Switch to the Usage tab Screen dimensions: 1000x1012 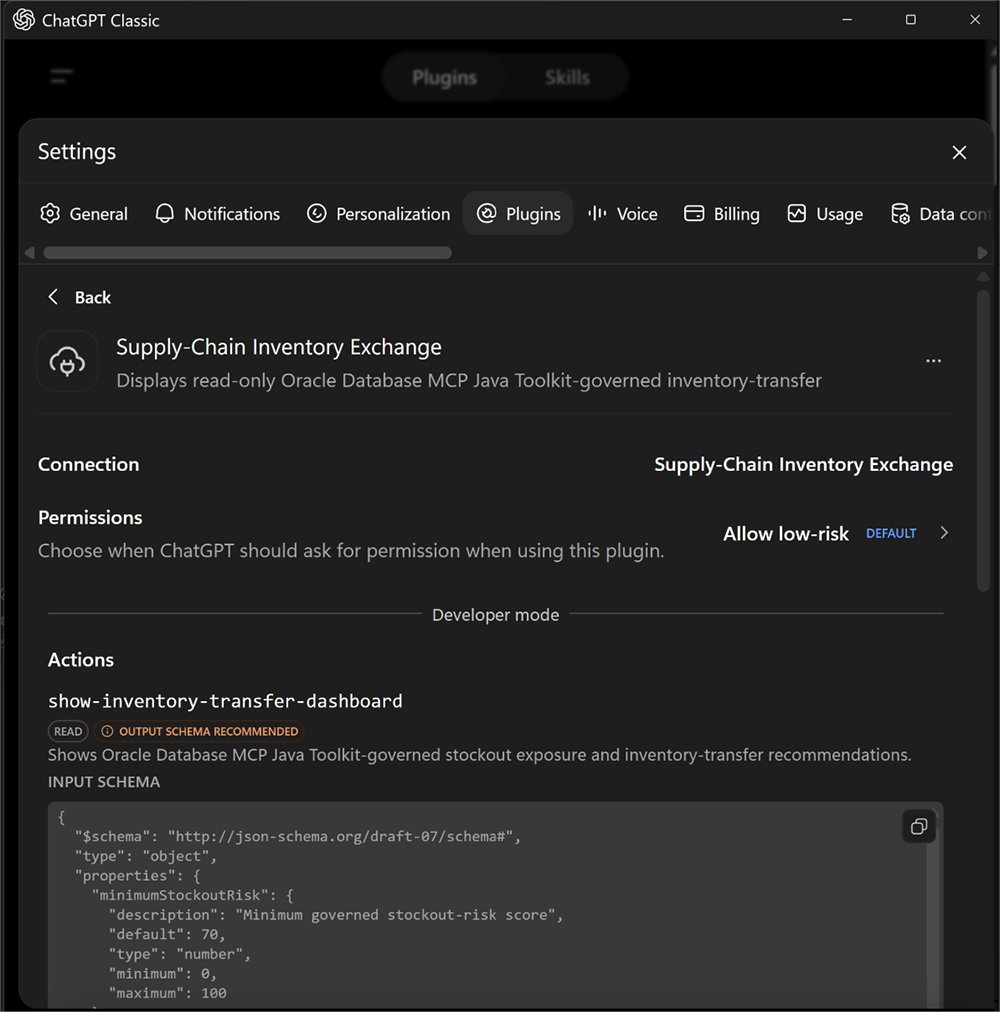pos(825,214)
